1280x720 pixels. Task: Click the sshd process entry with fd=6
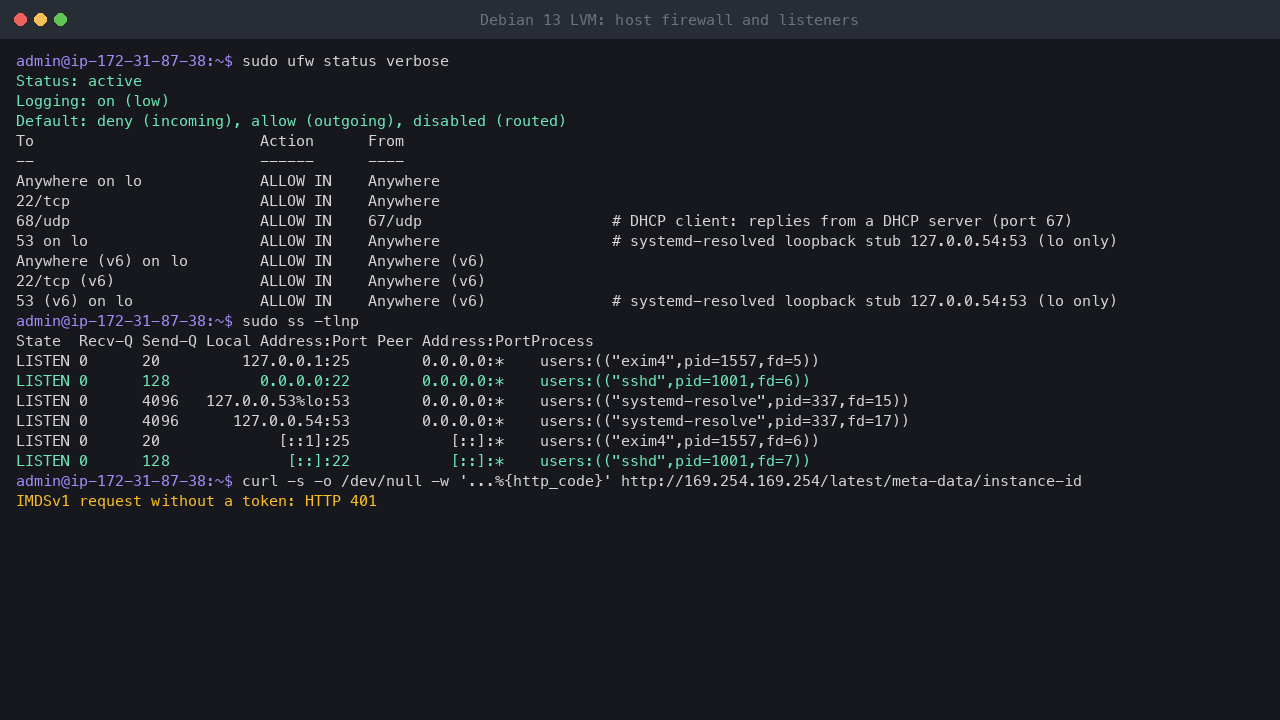pyautogui.click(x=675, y=381)
